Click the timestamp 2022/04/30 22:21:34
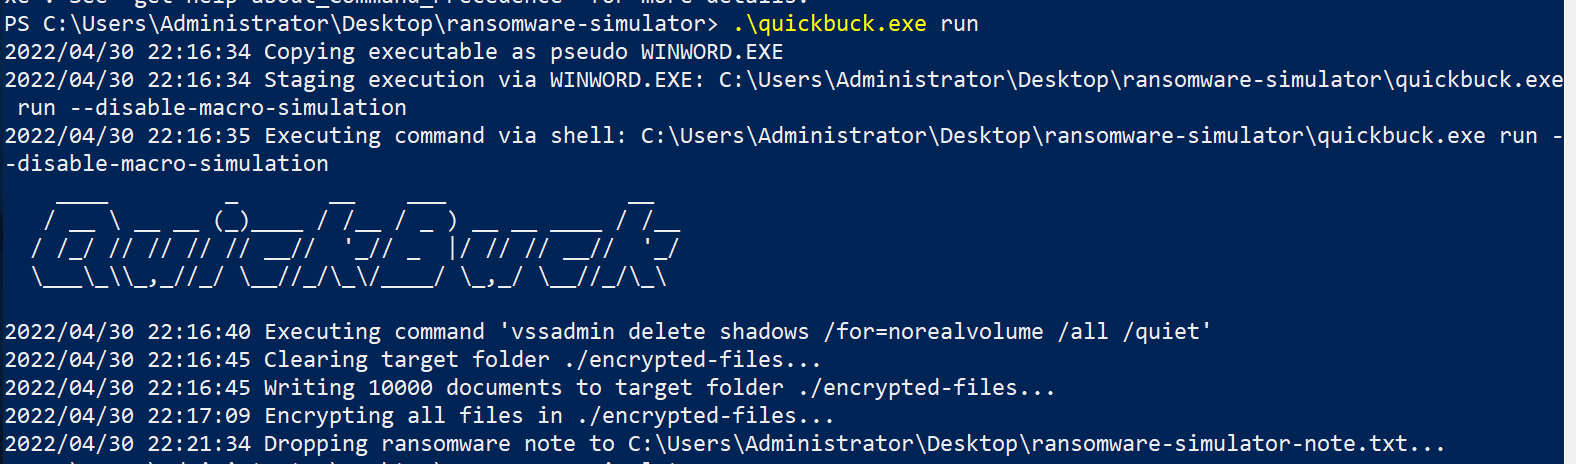 (x=128, y=443)
